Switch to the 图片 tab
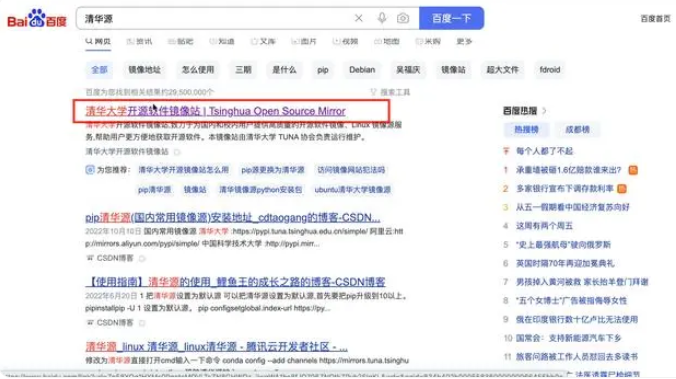The image size is (676, 379). click(x=304, y=41)
